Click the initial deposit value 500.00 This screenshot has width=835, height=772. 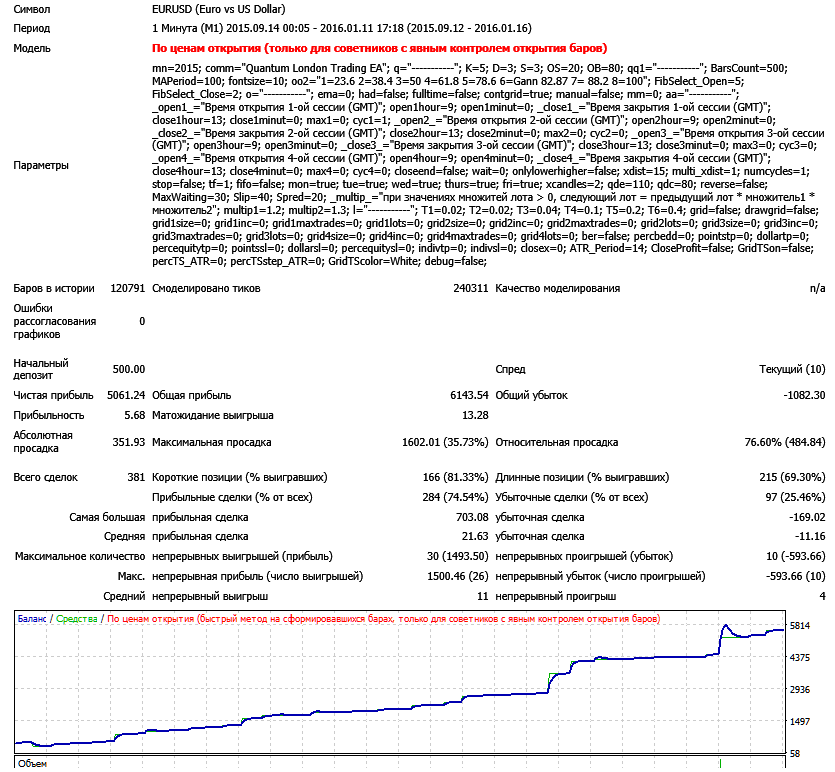(129, 369)
